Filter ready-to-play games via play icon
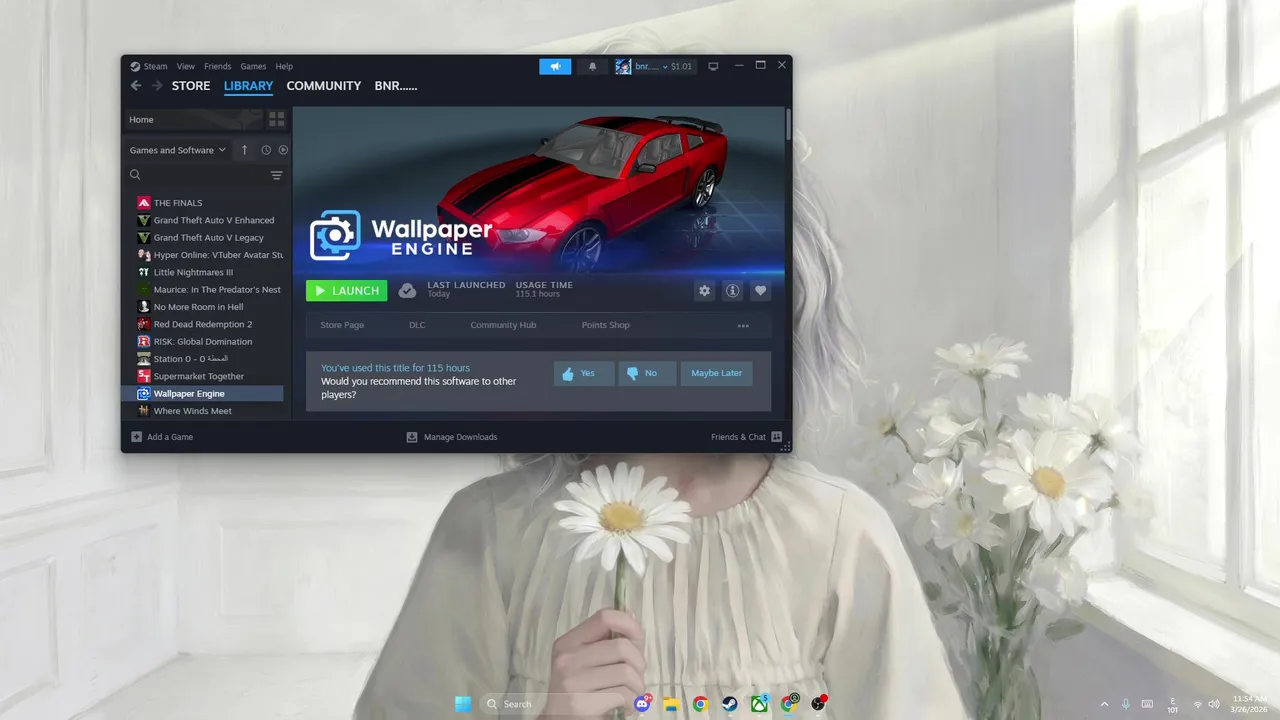The image size is (1280, 720). pos(283,150)
